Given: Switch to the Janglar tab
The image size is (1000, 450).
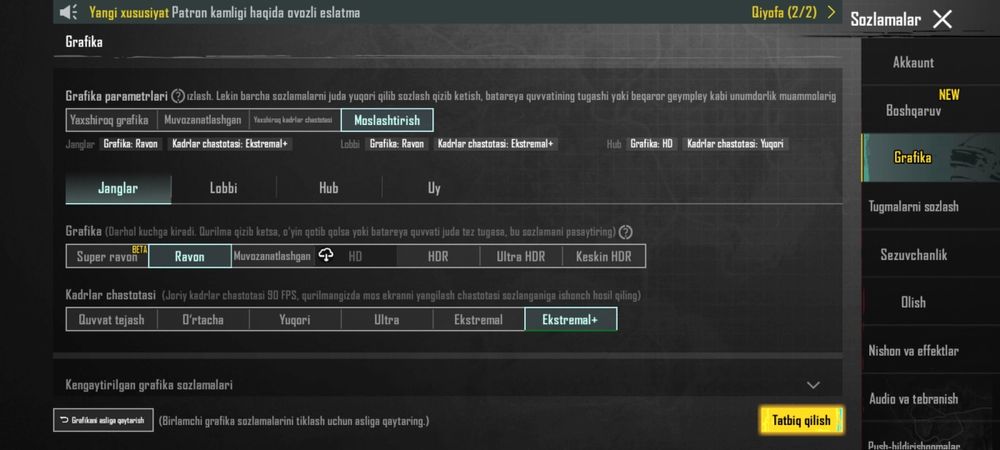Looking at the screenshot, I should click(118, 188).
